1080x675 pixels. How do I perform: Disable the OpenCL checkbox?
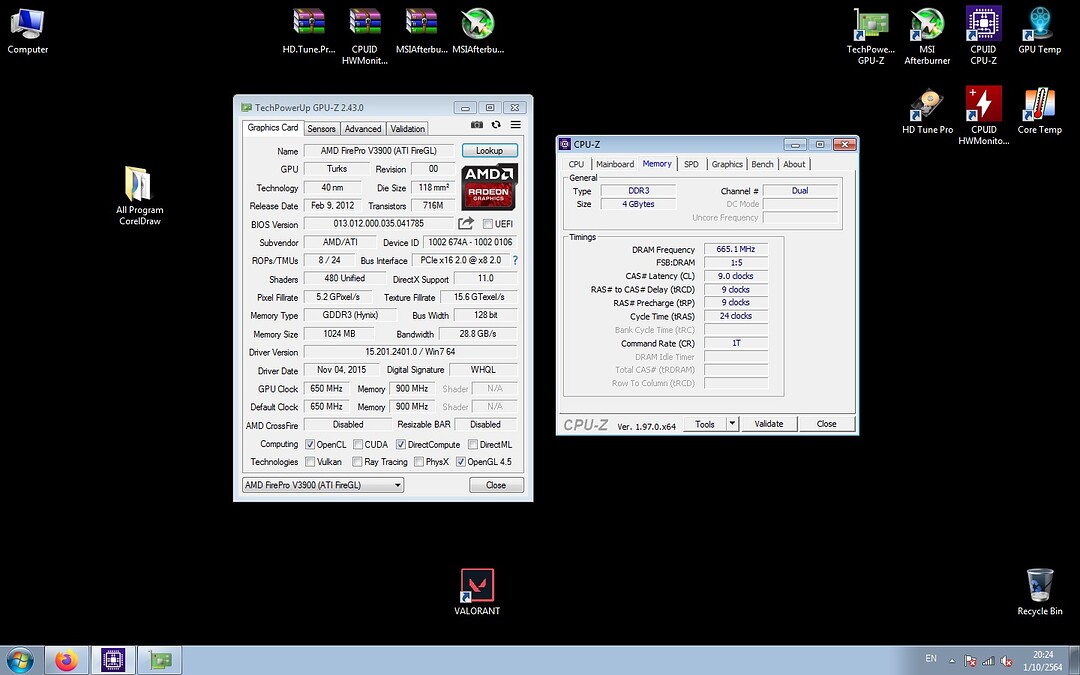(312, 444)
